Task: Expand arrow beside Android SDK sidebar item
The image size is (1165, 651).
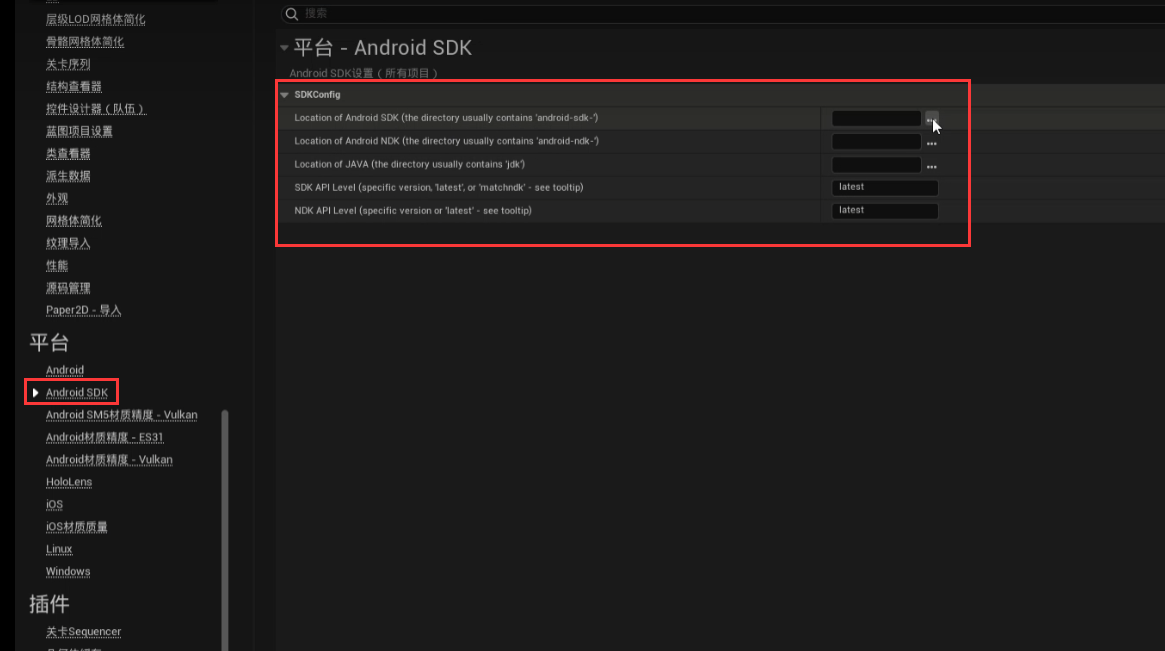Action: click(35, 392)
